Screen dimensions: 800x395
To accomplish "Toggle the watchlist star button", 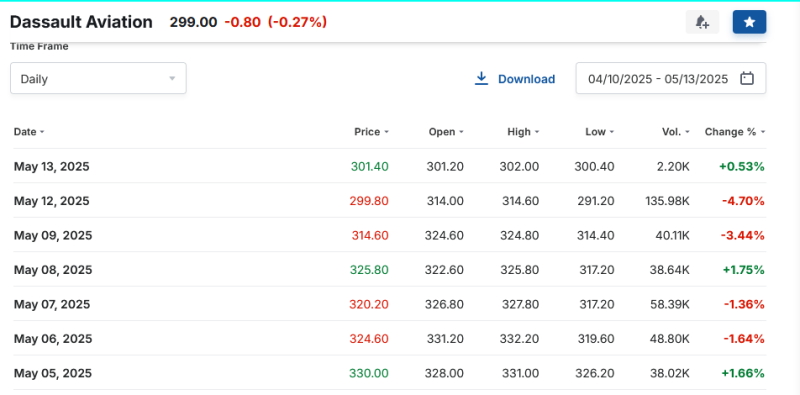I will (749, 22).
